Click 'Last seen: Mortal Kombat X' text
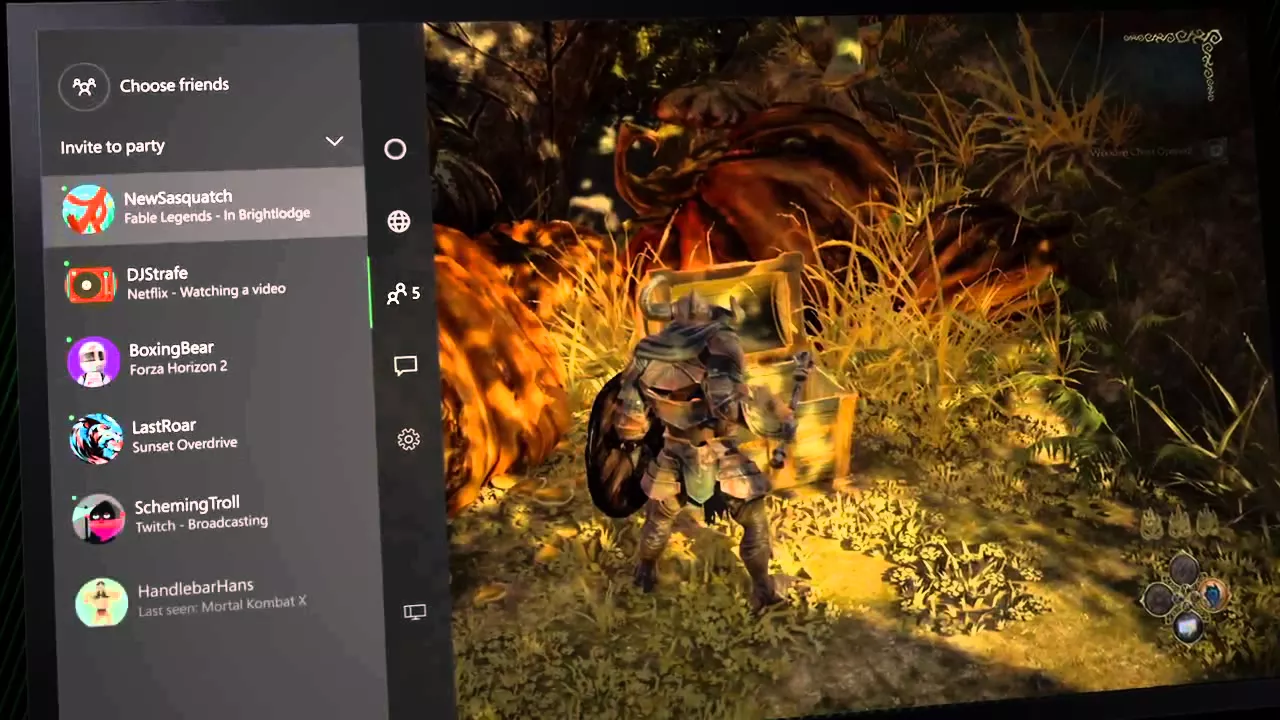 tap(222, 606)
